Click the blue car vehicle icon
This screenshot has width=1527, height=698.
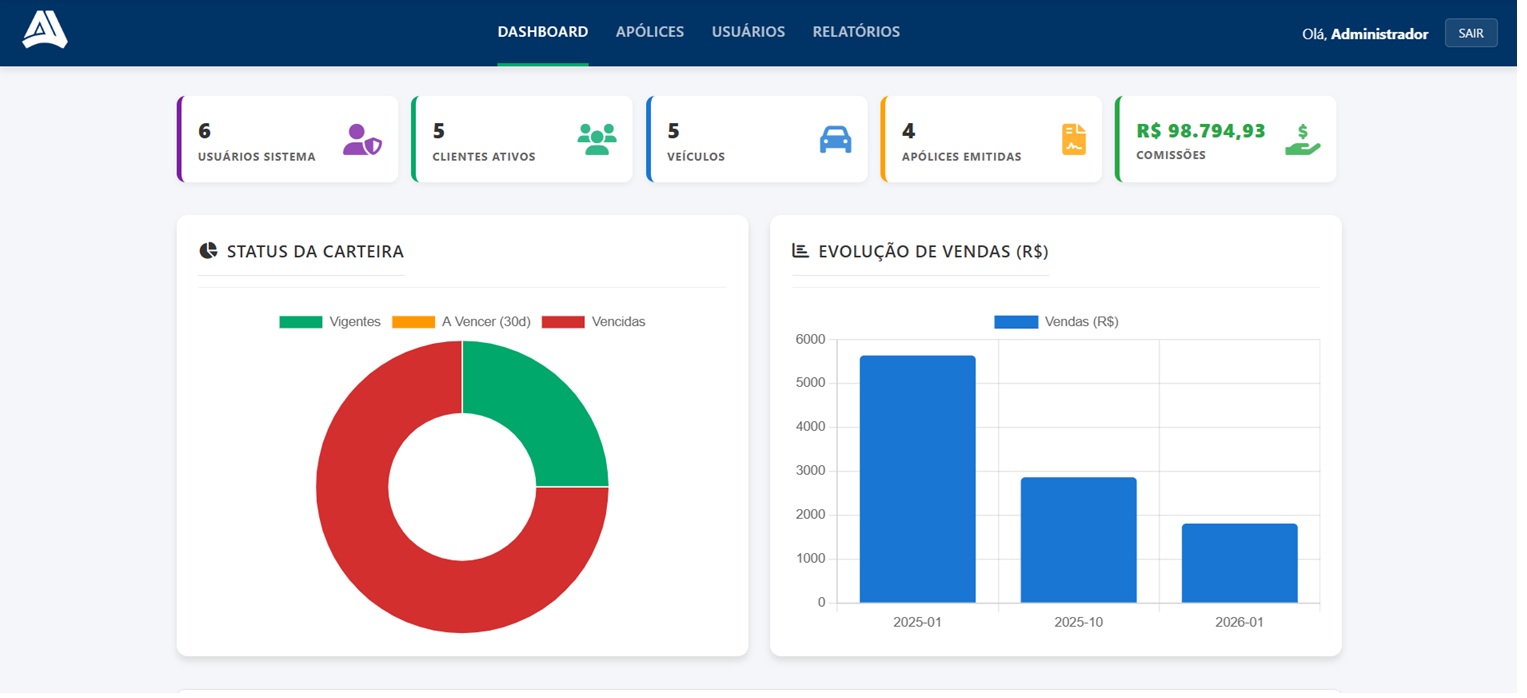click(835, 140)
